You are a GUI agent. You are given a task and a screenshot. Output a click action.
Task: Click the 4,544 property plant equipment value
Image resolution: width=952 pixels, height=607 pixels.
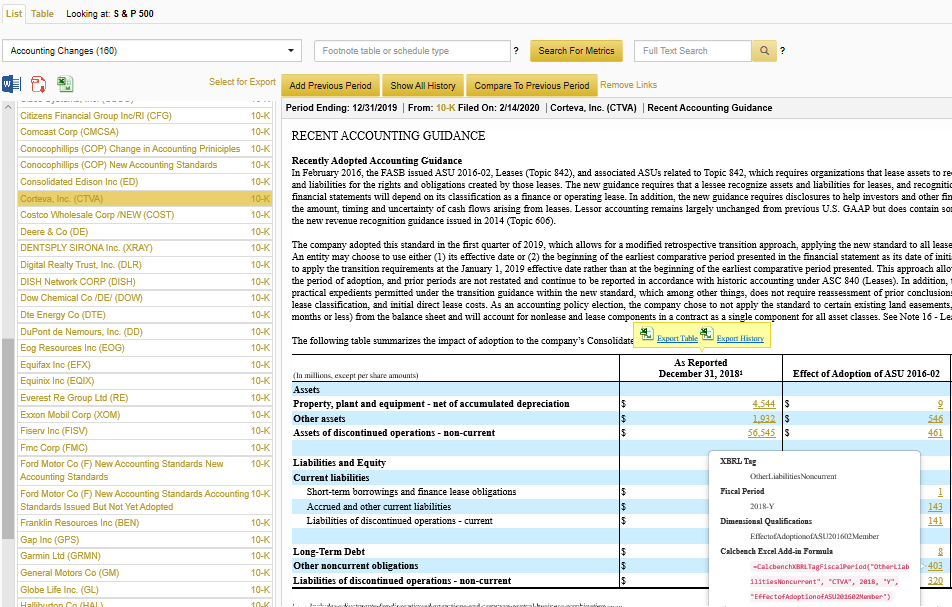[763, 404]
